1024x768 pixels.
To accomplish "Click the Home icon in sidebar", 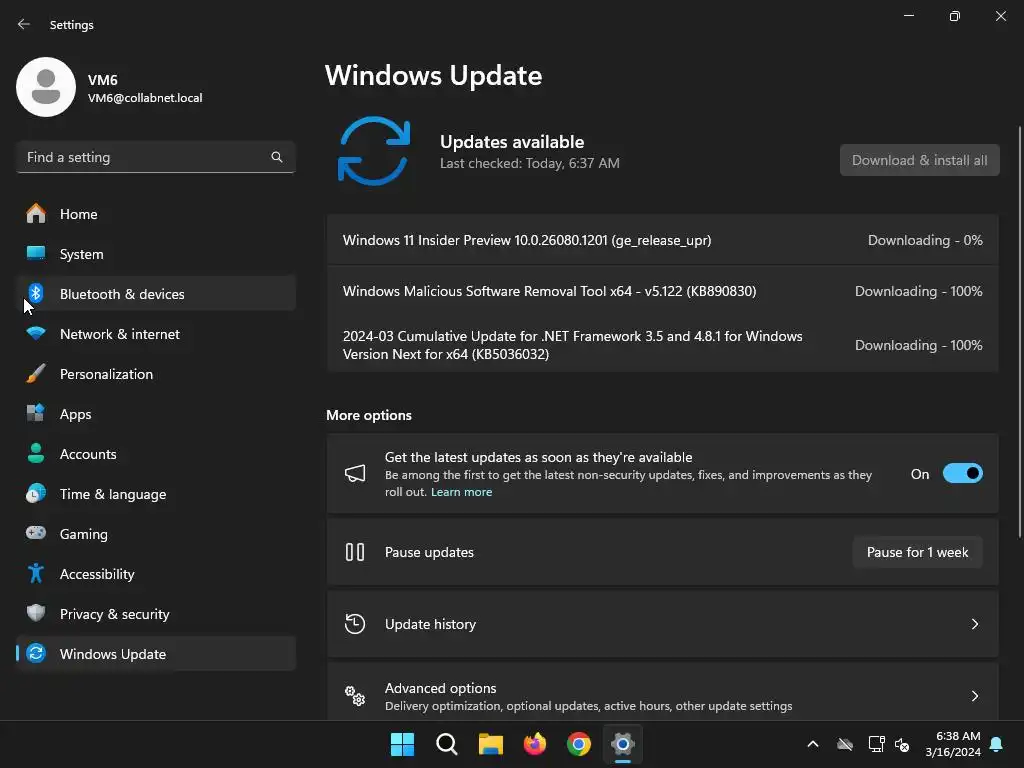I will 36,214.
